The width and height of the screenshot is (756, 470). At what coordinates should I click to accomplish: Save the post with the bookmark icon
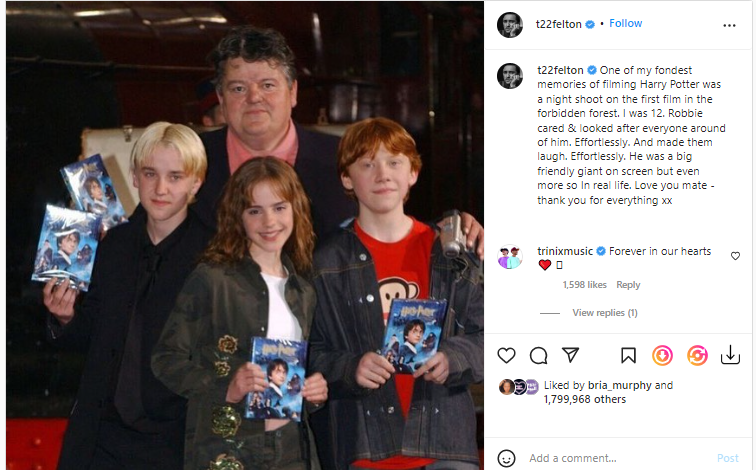628,356
